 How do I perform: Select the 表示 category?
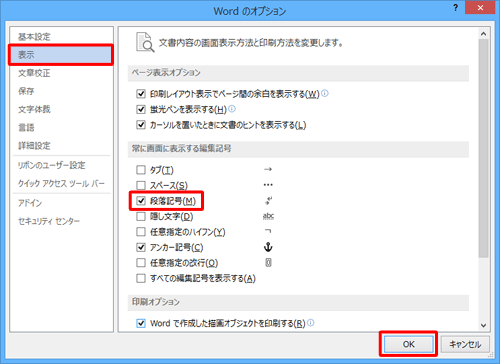[61, 55]
